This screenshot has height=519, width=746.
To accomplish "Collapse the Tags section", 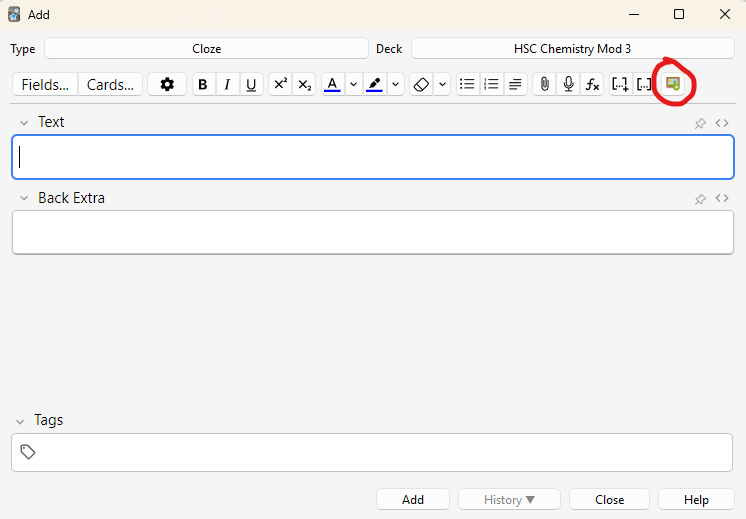I will pyautogui.click(x=20, y=421).
